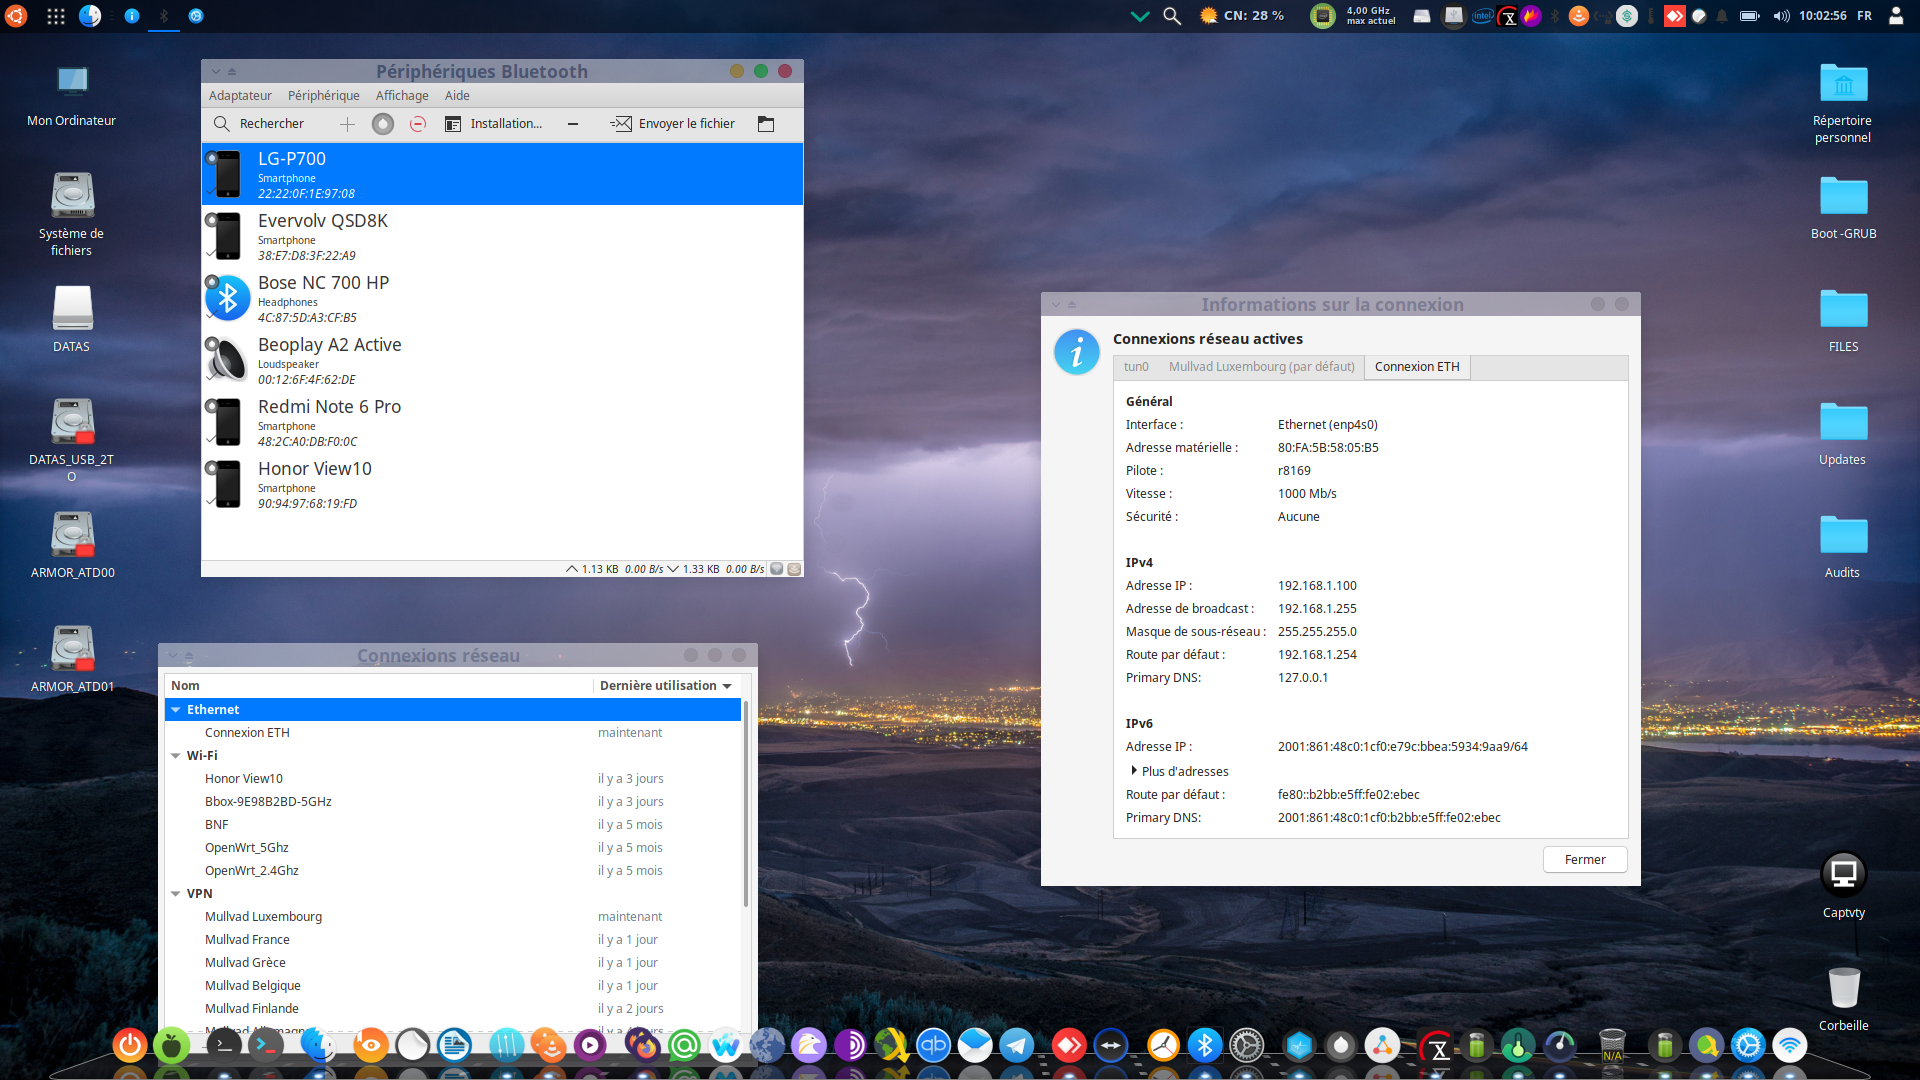This screenshot has width=1920, height=1080.
Task: Click the Envoyer le fichier envelope icon
Action: (x=621, y=124)
